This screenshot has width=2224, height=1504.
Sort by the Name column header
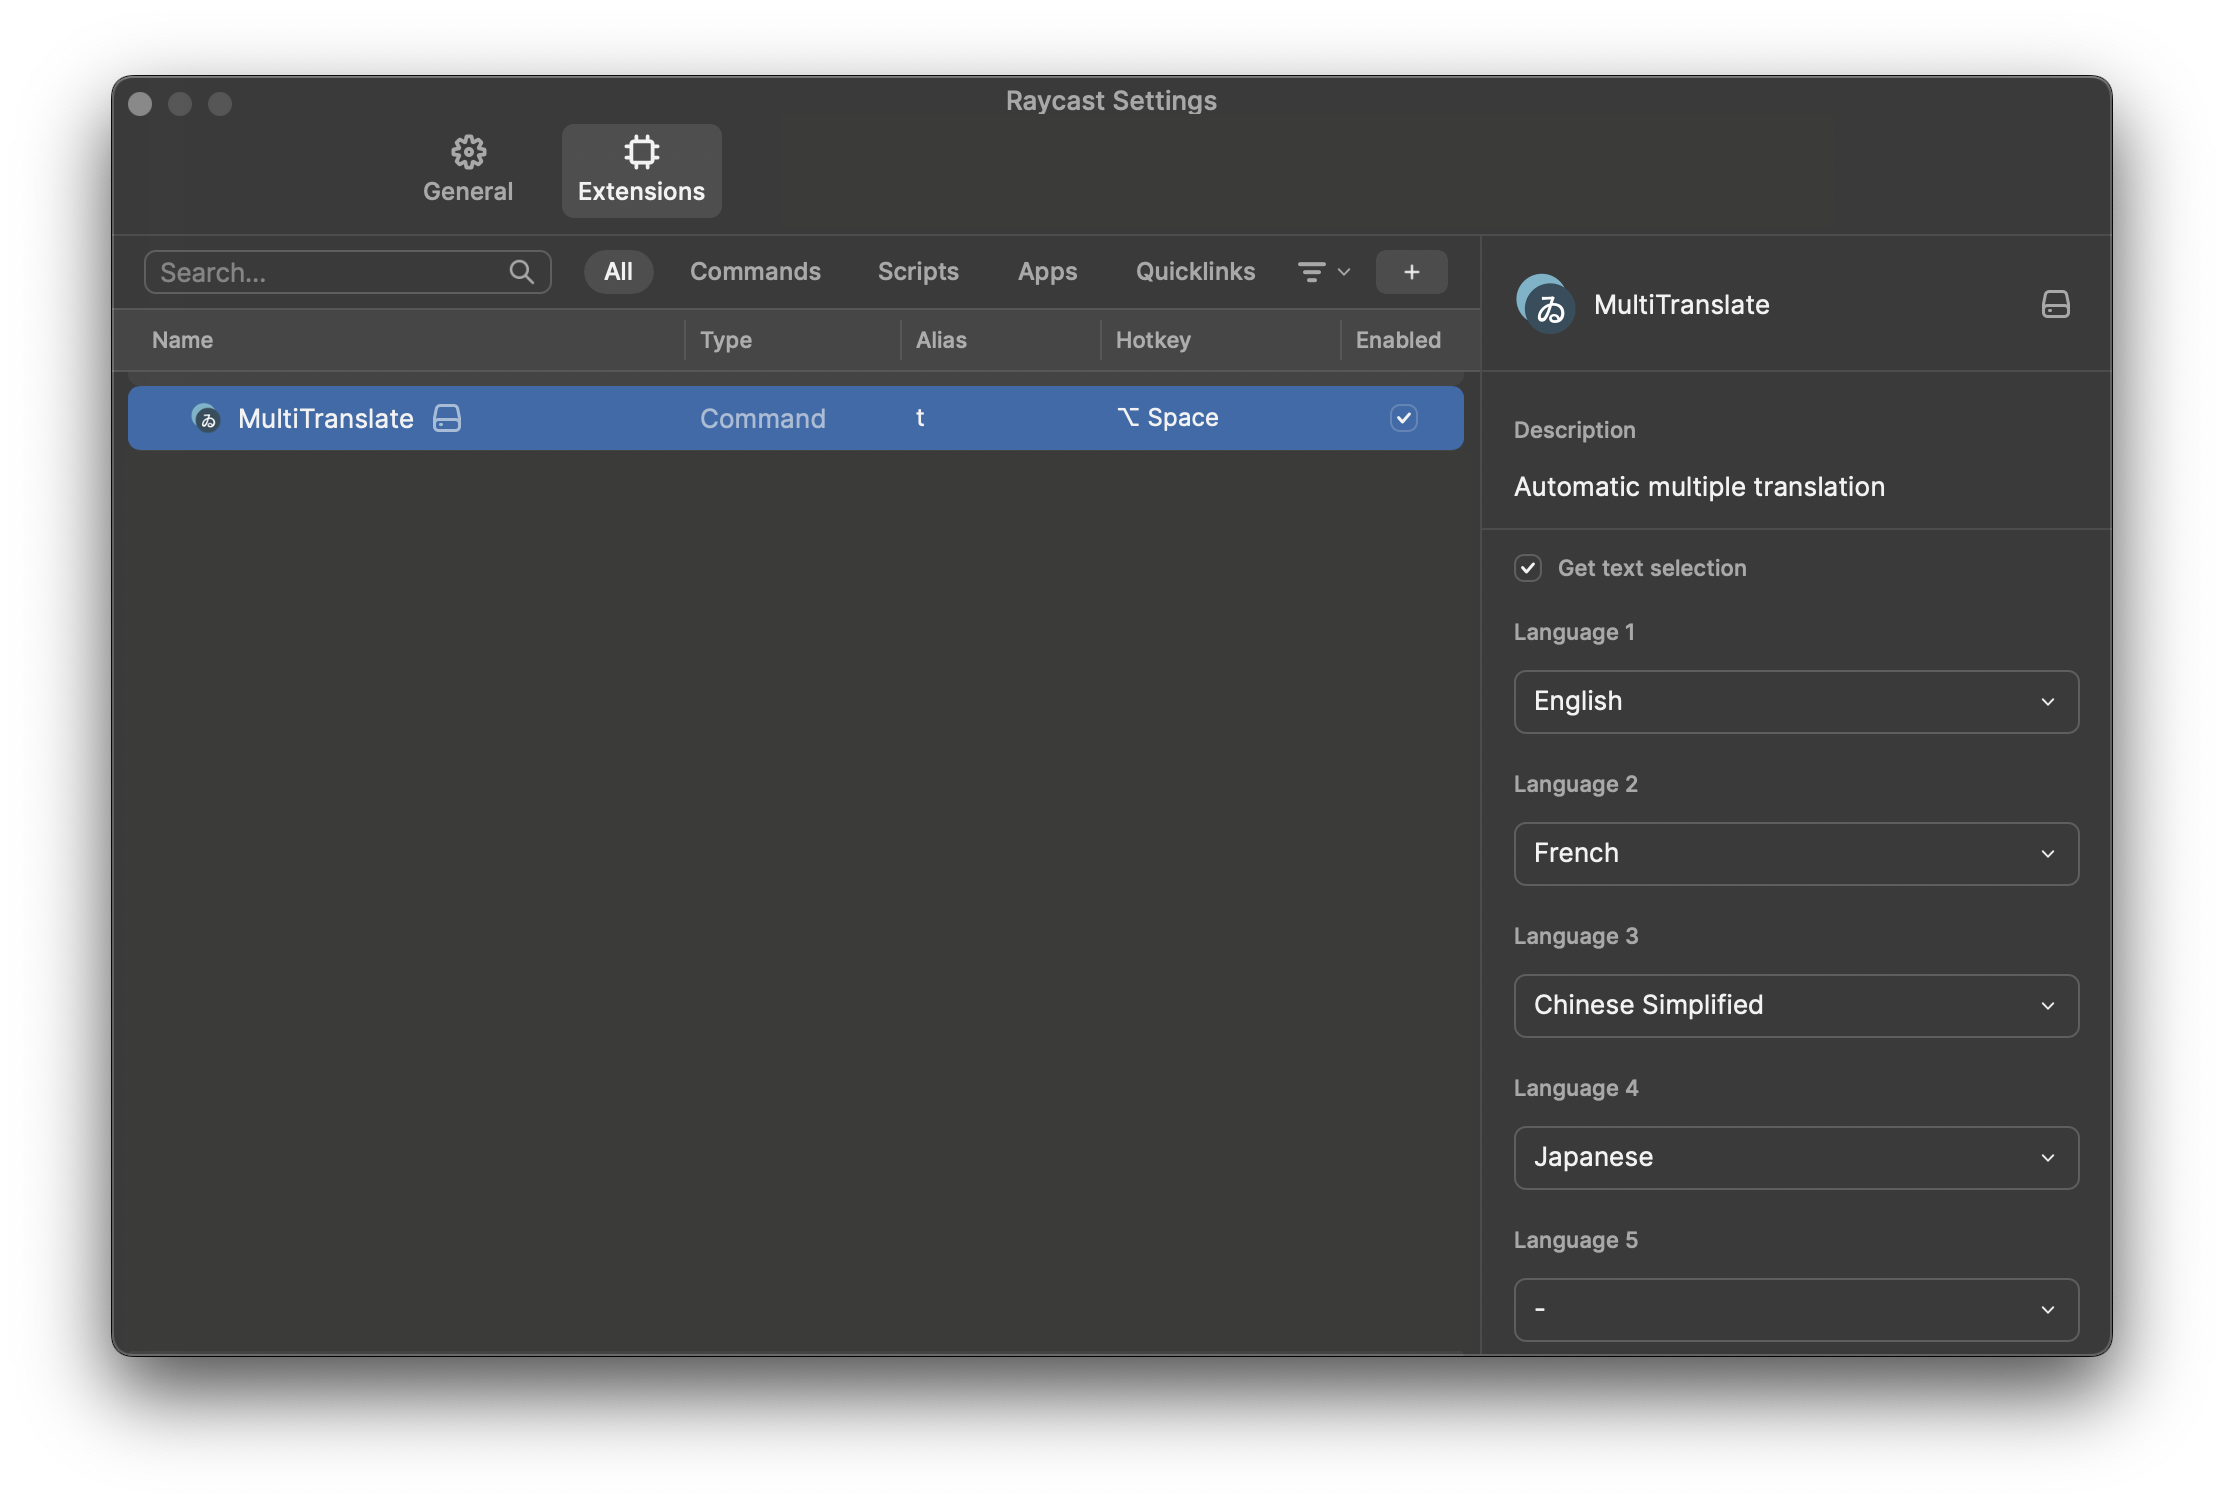click(x=182, y=340)
